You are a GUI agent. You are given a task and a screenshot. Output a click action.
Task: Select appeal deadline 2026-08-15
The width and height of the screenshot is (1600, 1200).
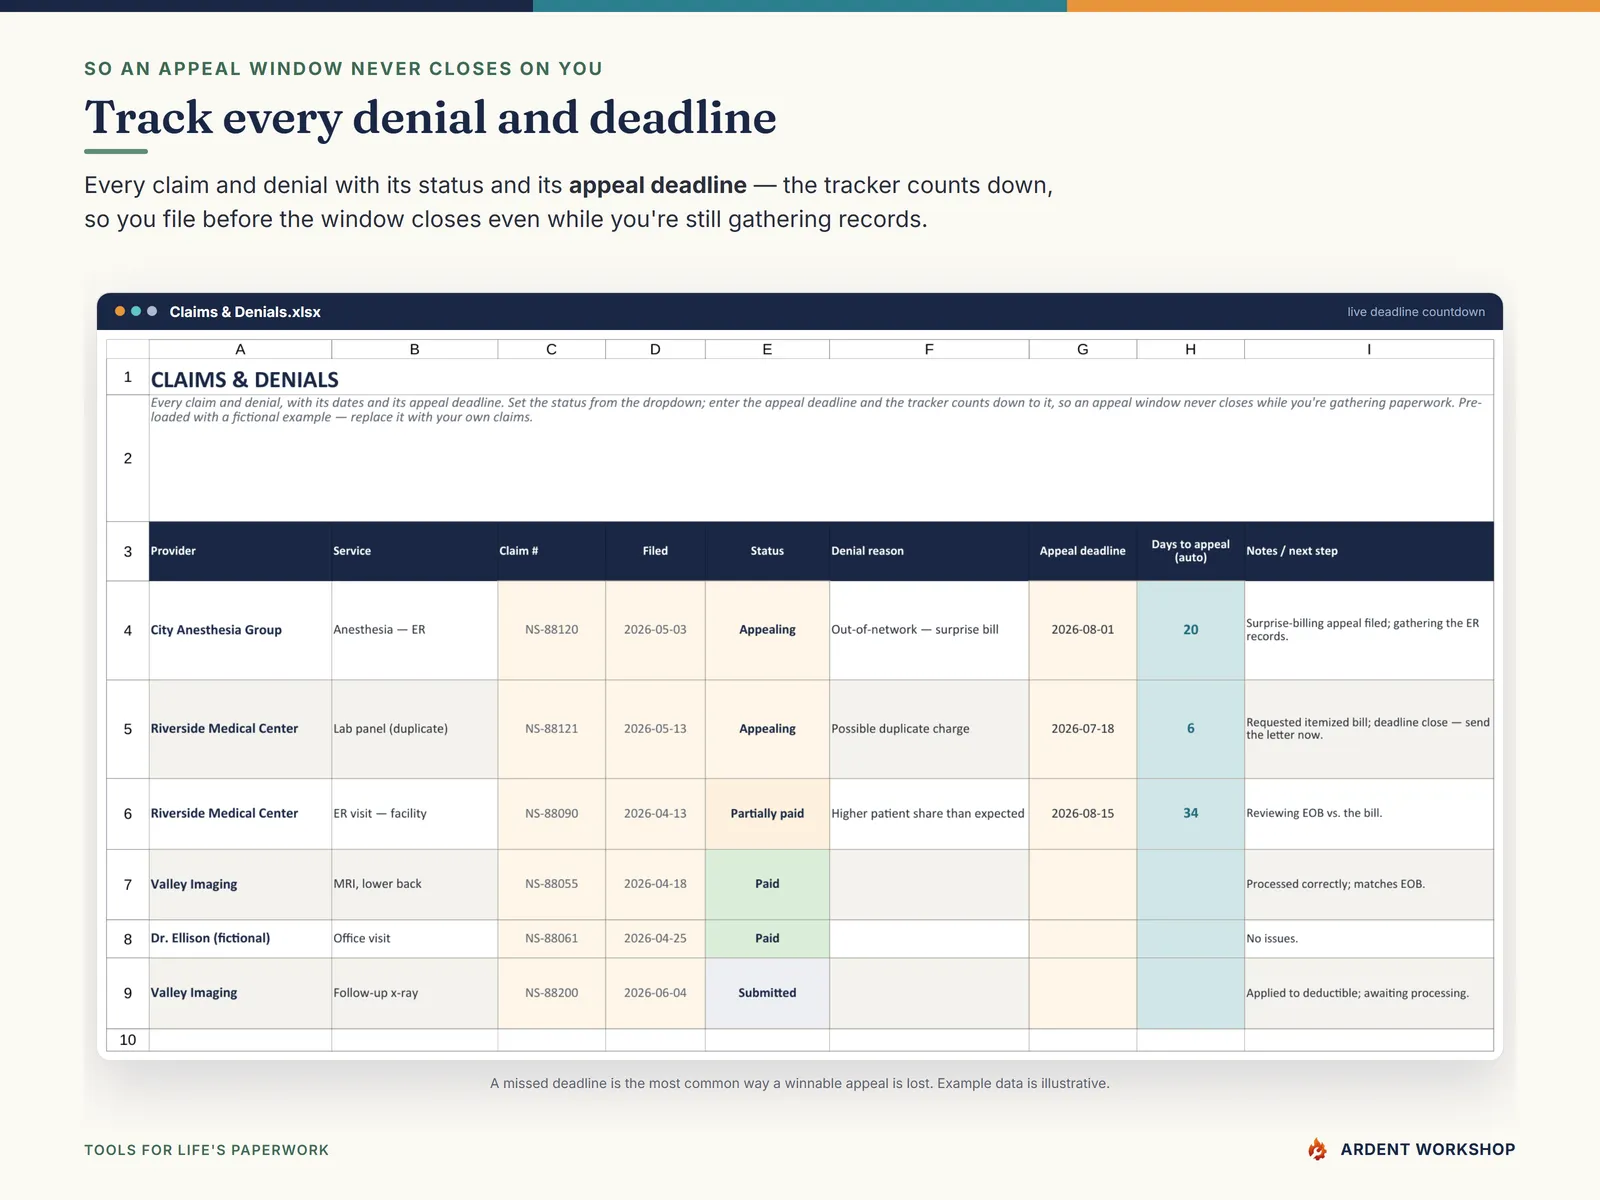[x=1083, y=814]
